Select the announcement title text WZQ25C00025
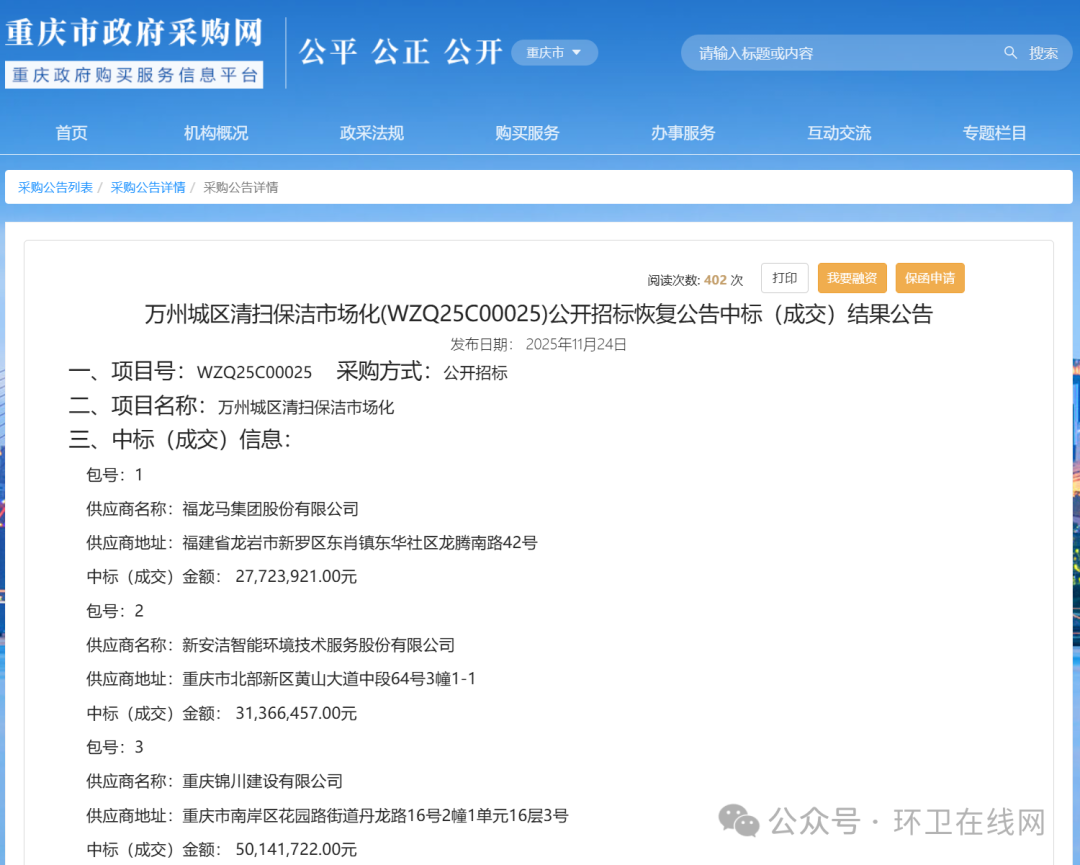 464,314
